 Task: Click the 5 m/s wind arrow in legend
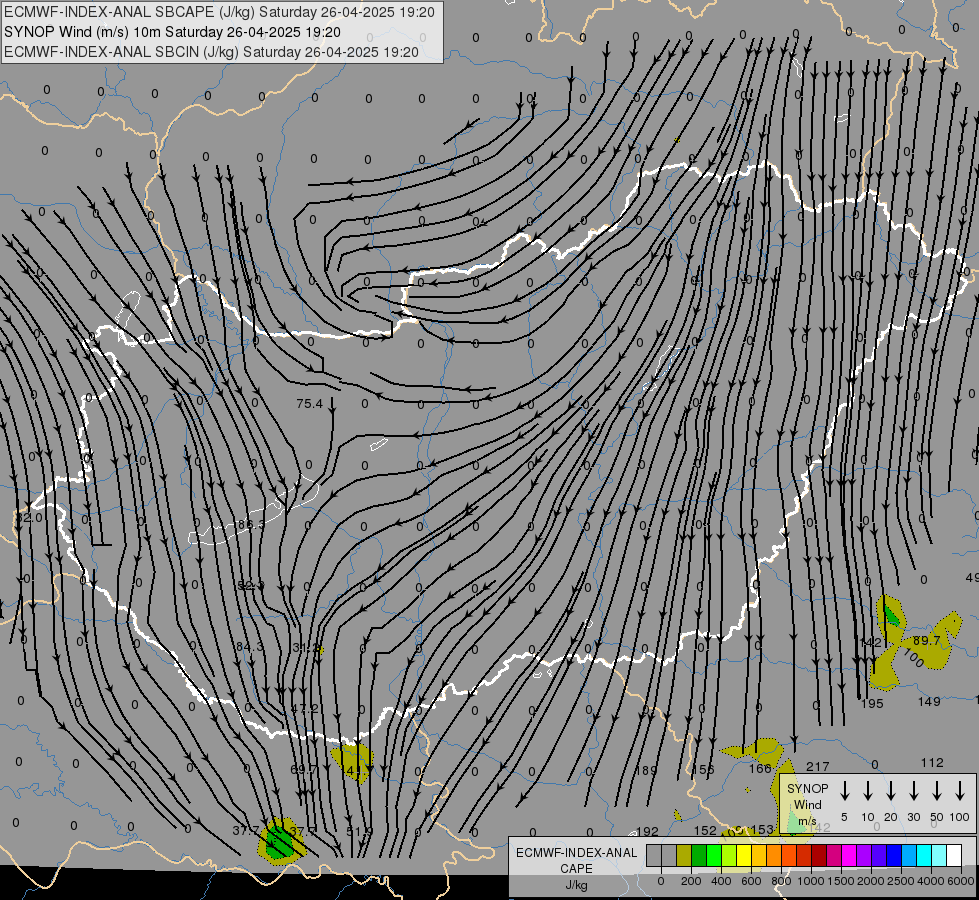[x=844, y=791]
